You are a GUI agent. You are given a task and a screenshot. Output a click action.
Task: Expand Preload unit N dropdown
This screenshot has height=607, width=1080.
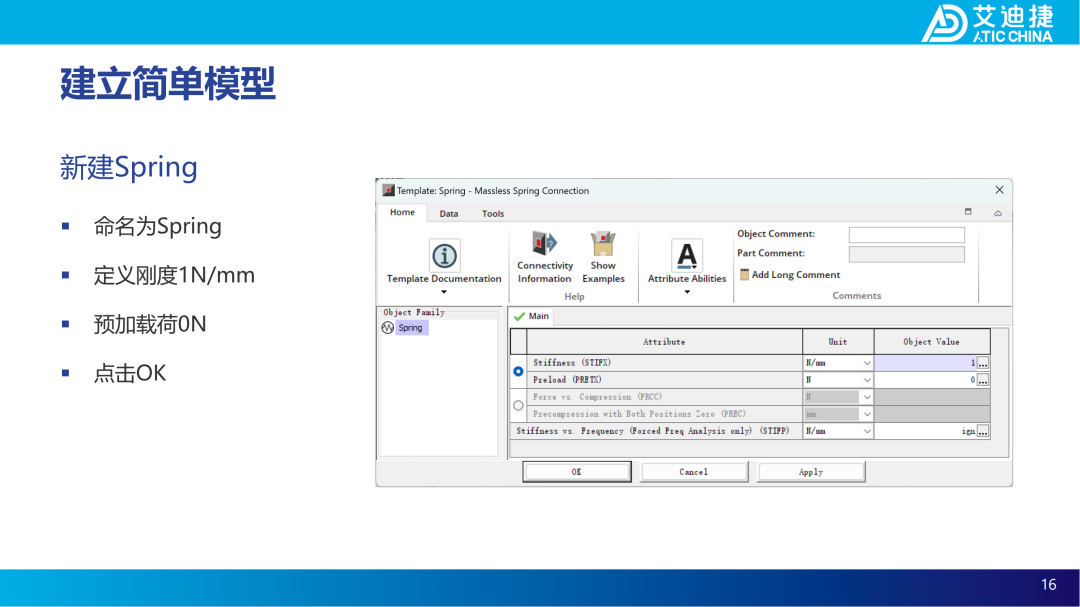pos(866,380)
